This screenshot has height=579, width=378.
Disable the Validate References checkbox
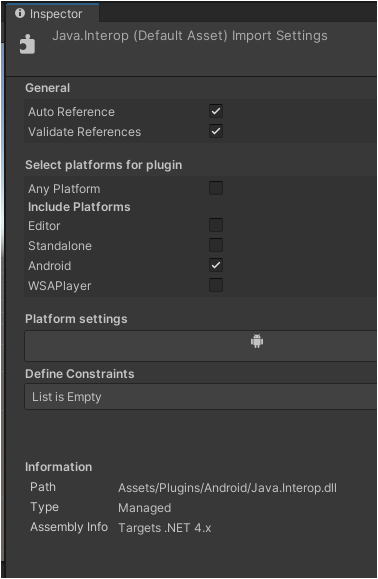click(x=216, y=131)
